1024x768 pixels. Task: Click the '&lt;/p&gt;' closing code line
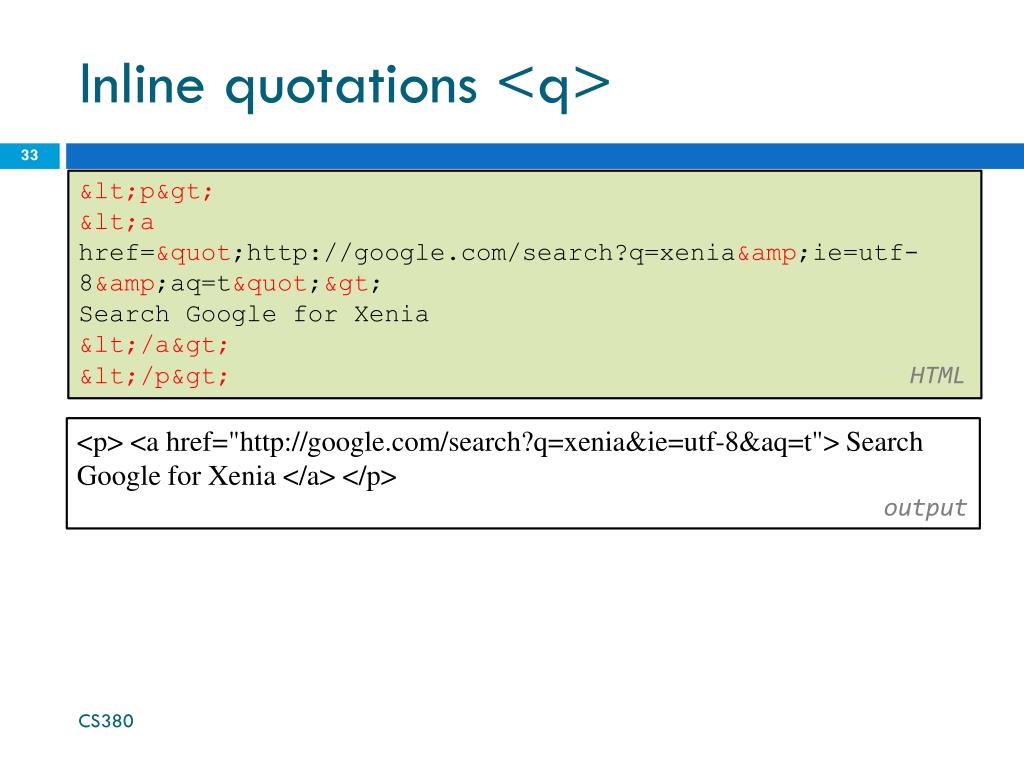tap(154, 377)
